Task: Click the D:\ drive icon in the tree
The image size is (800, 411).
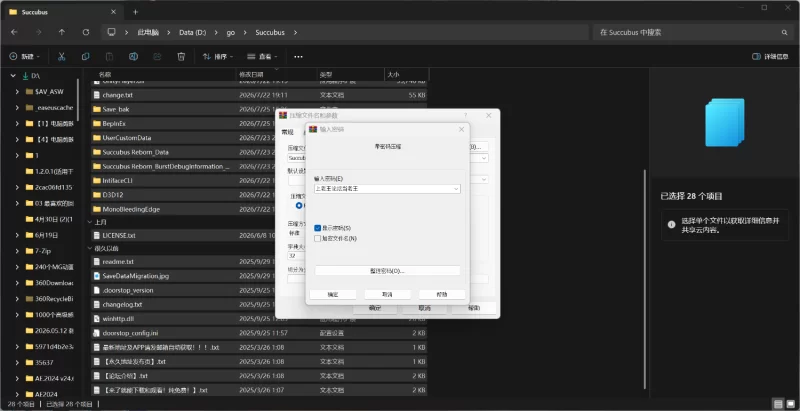Action: (25, 75)
